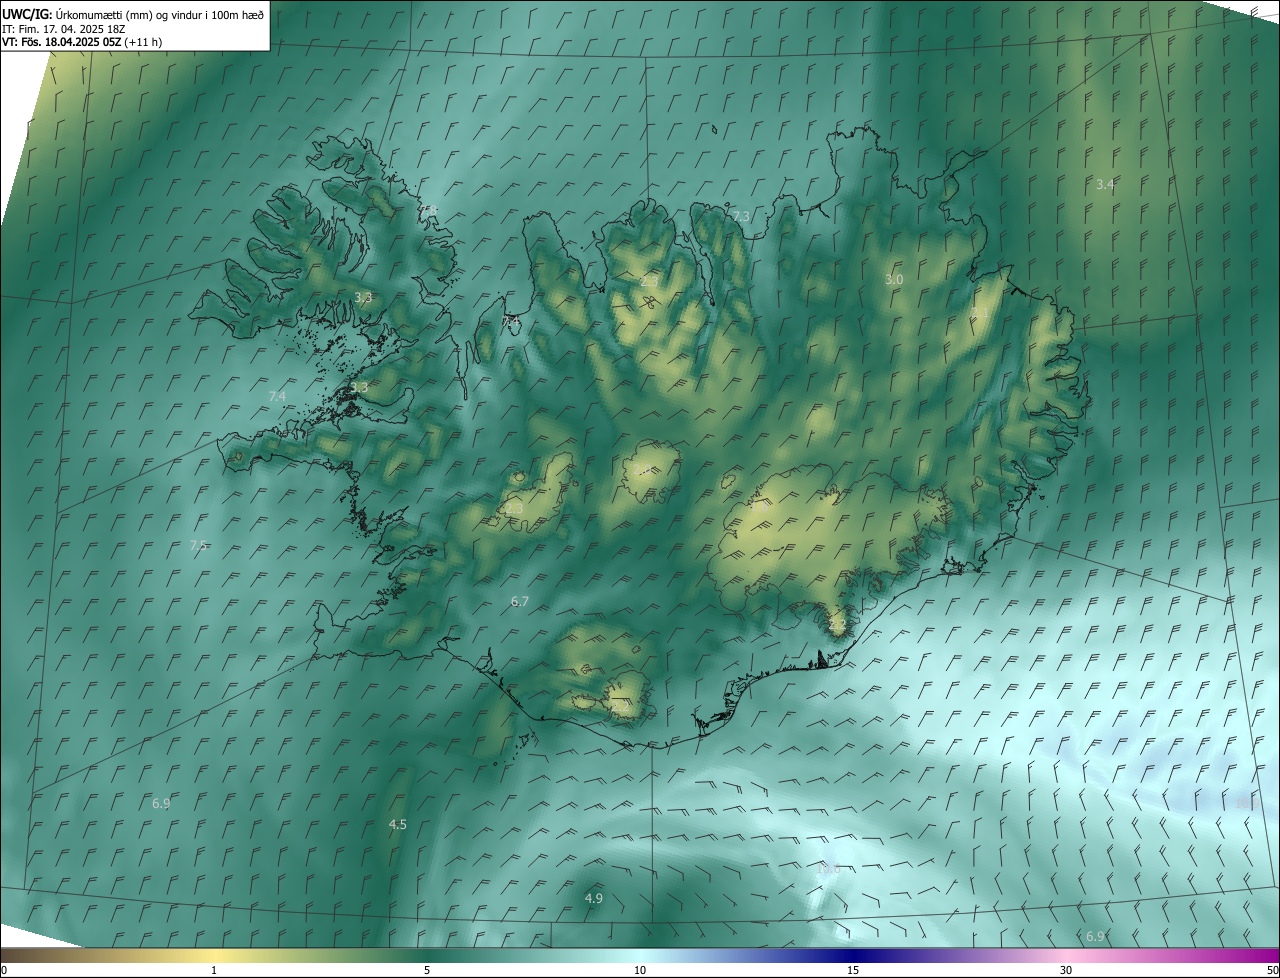Click the 6.7 value on the map
Image resolution: width=1280 pixels, height=978 pixels.
pos(519,601)
